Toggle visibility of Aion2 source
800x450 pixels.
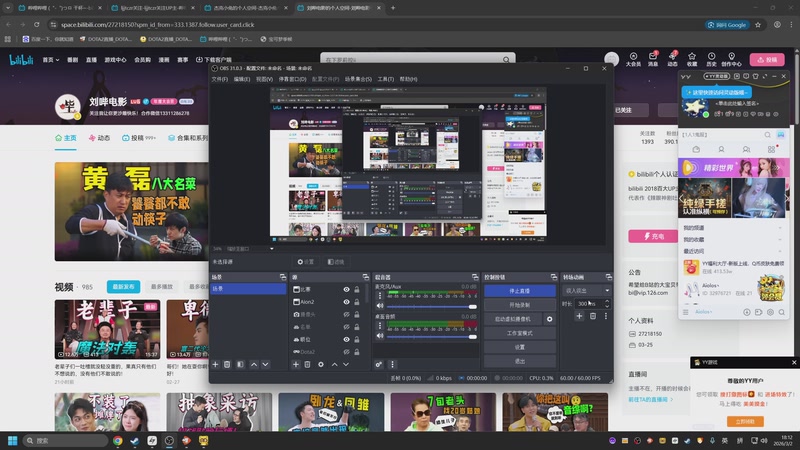pos(346,302)
